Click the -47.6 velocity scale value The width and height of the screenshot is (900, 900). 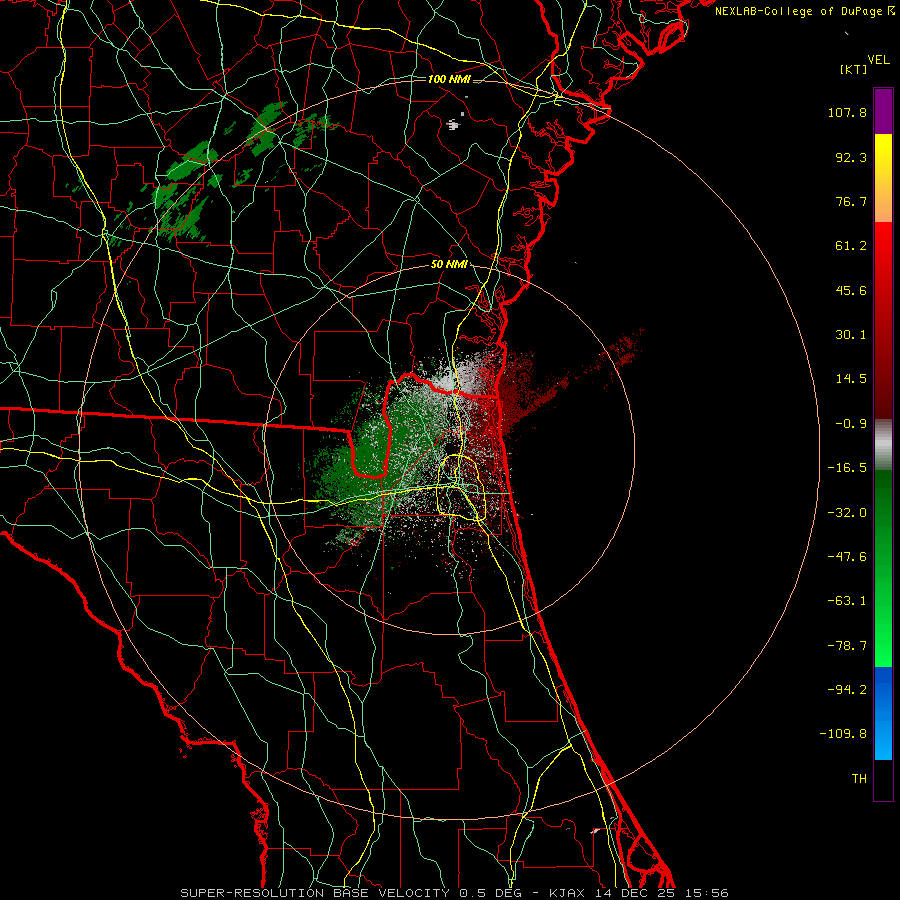pyautogui.click(x=847, y=557)
